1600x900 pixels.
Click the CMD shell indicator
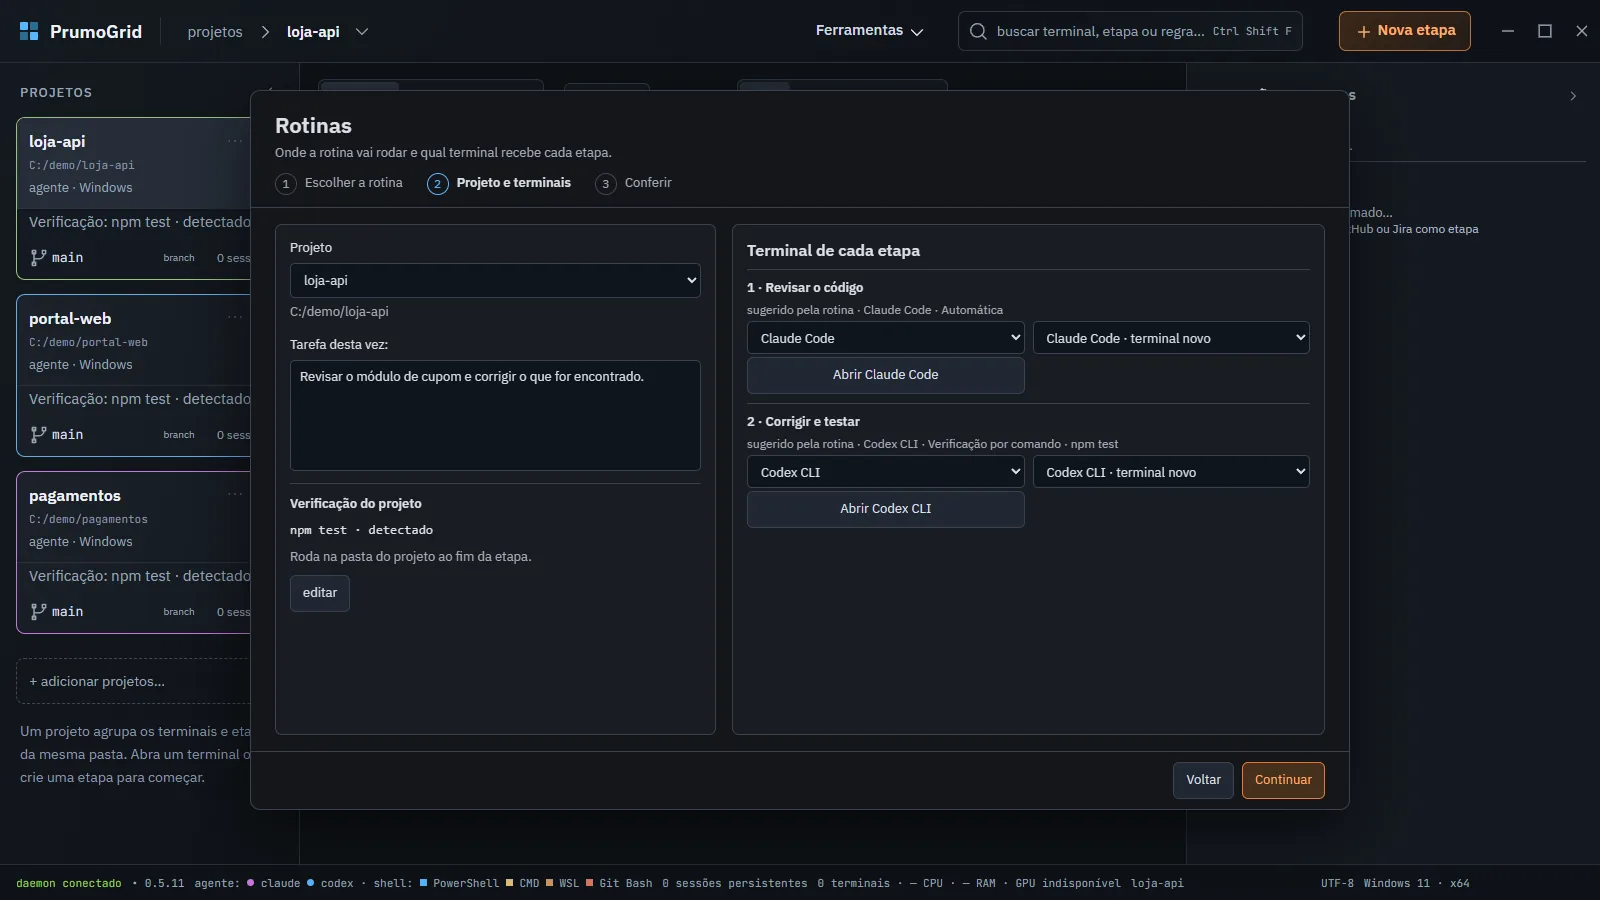[x=522, y=883]
